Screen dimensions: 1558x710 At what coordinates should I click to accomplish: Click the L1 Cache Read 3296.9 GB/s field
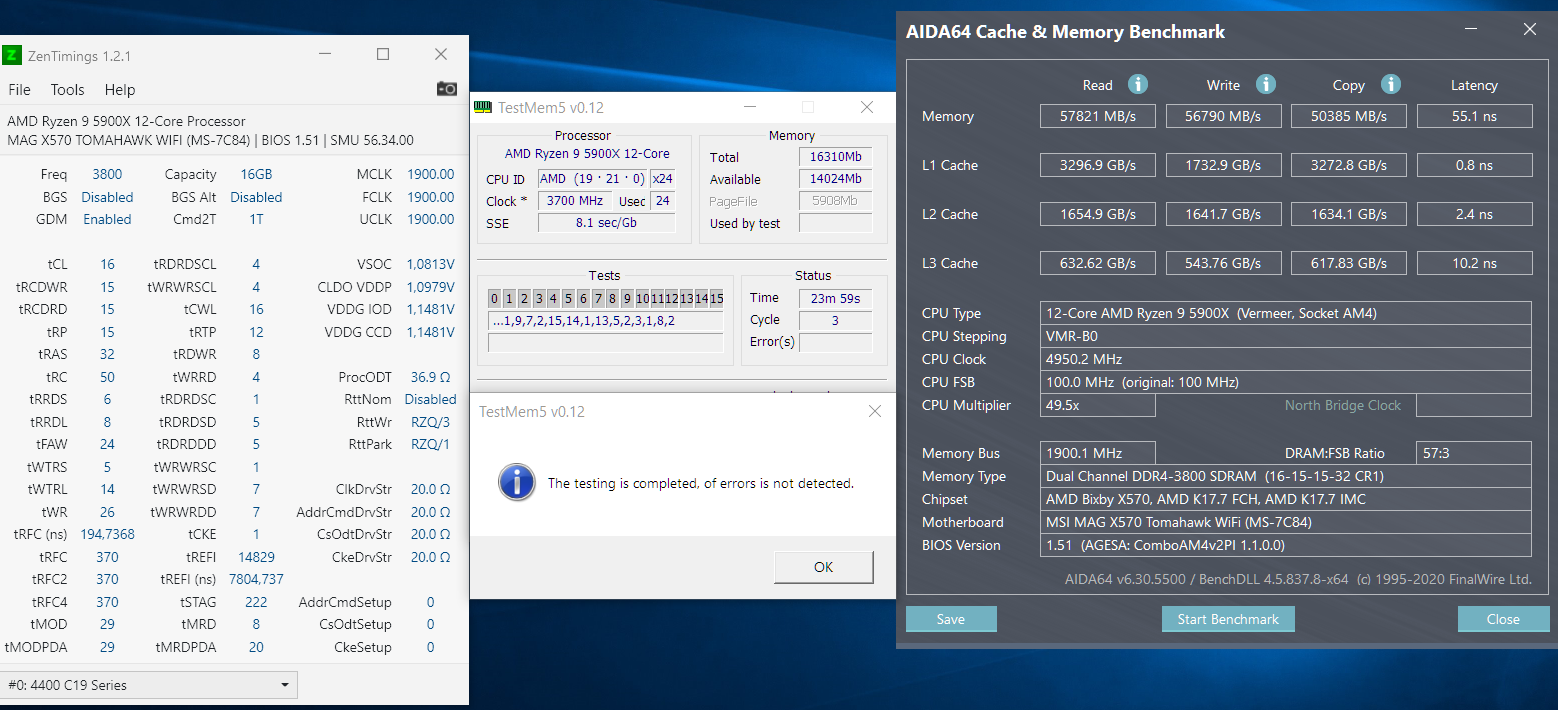pos(1097,165)
